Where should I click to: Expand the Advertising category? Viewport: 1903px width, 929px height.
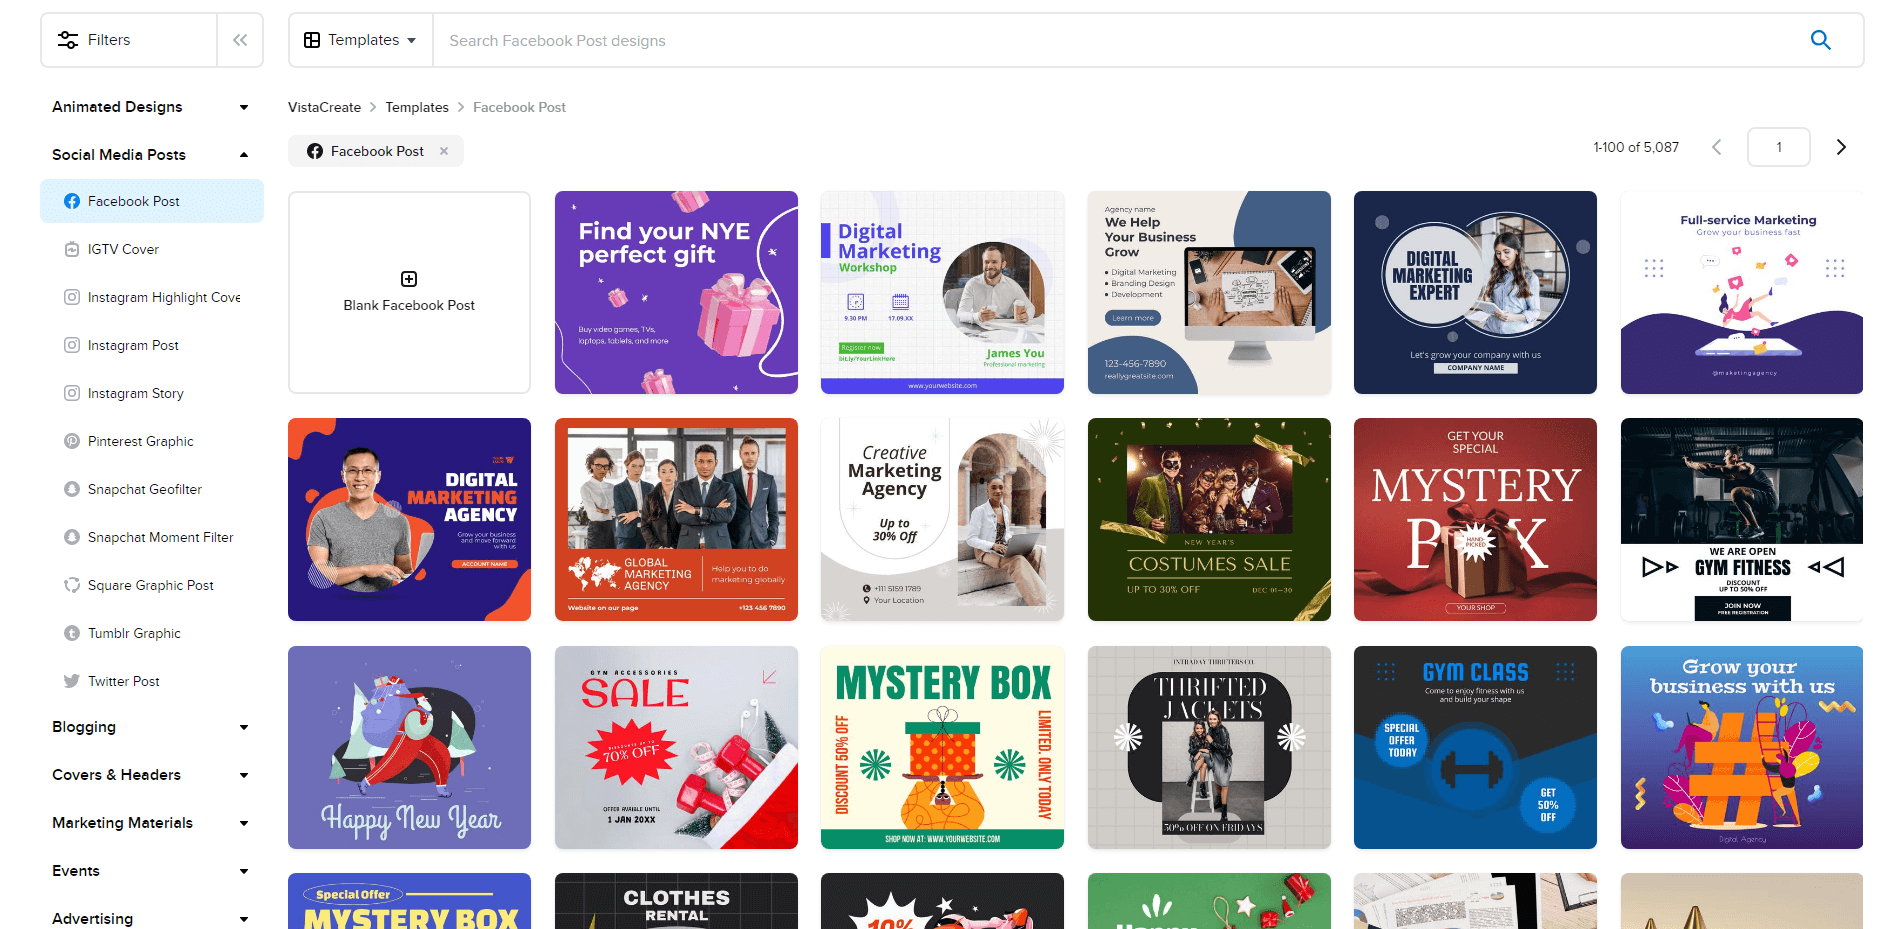[x=244, y=919]
